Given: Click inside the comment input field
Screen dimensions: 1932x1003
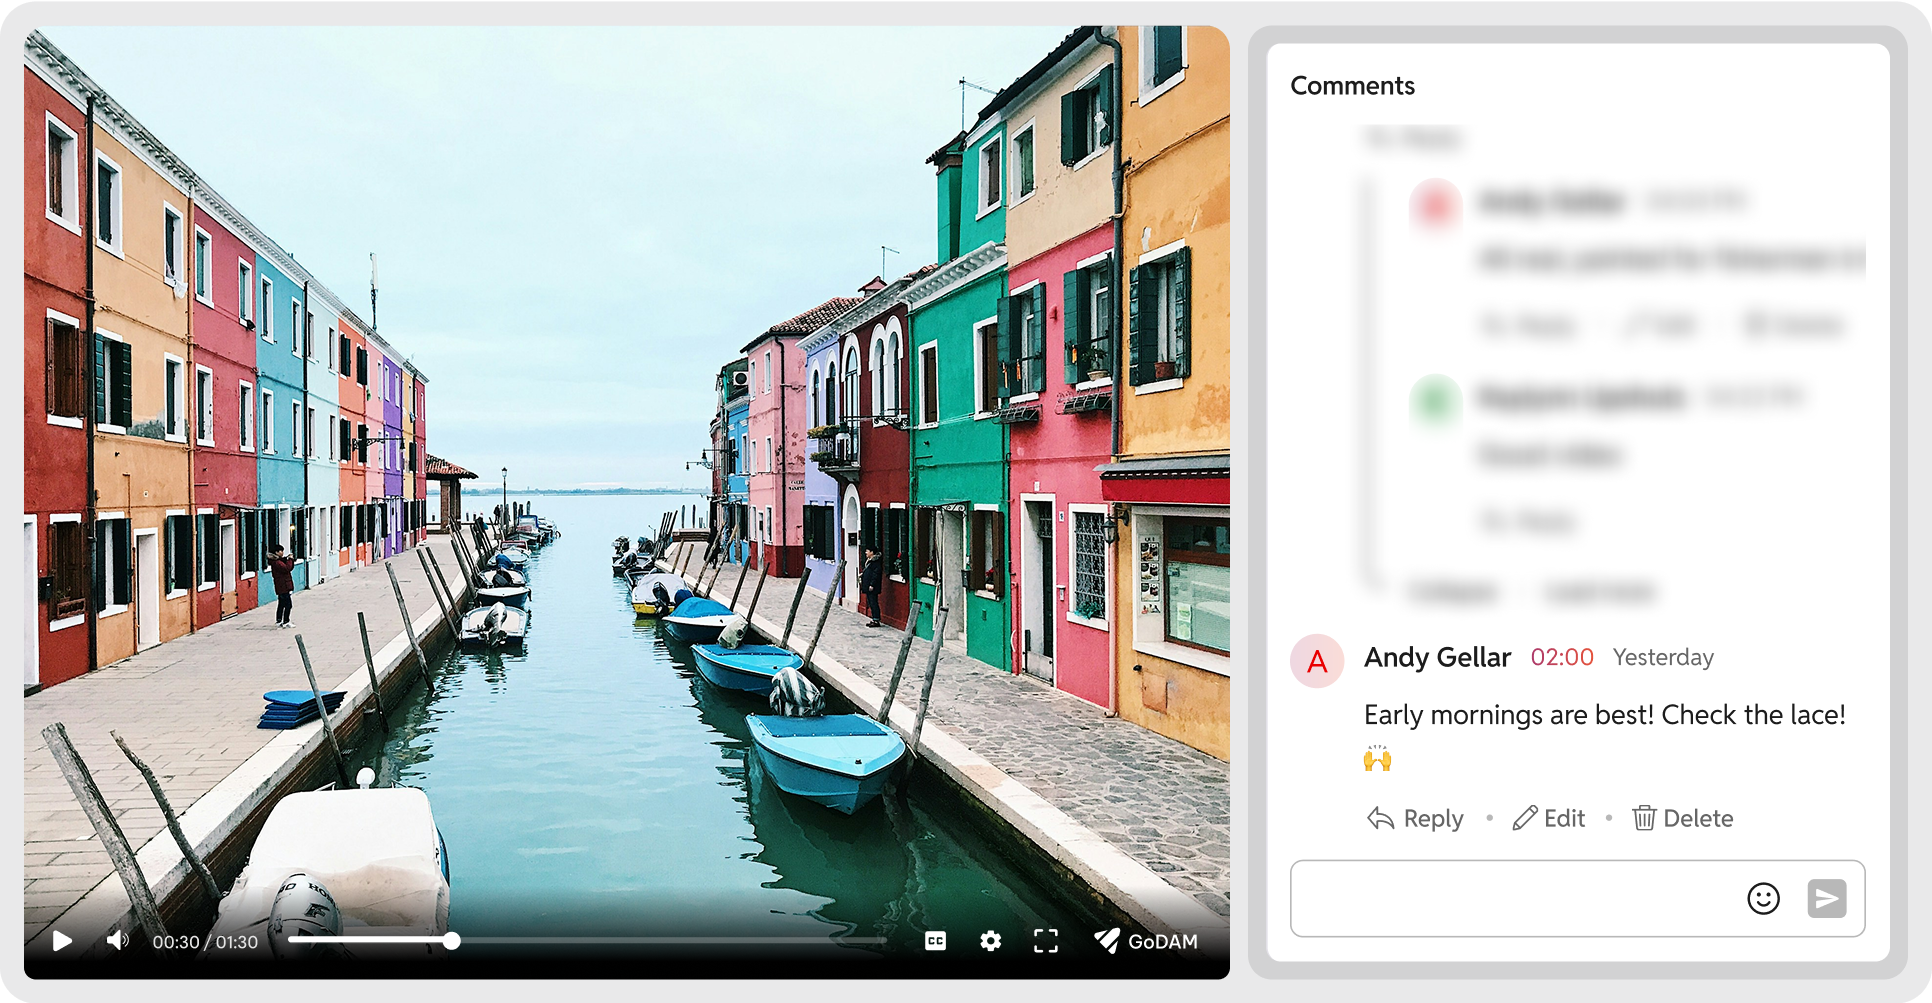Looking at the screenshot, I should [1510, 898].
